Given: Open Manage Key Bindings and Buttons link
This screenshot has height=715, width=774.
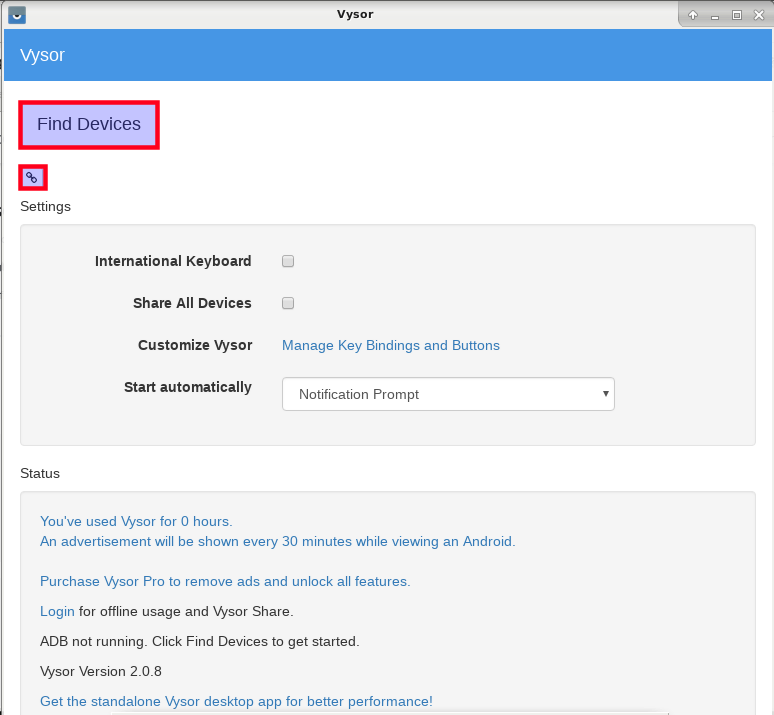Looking at the screenshot, I should (390, 345).
